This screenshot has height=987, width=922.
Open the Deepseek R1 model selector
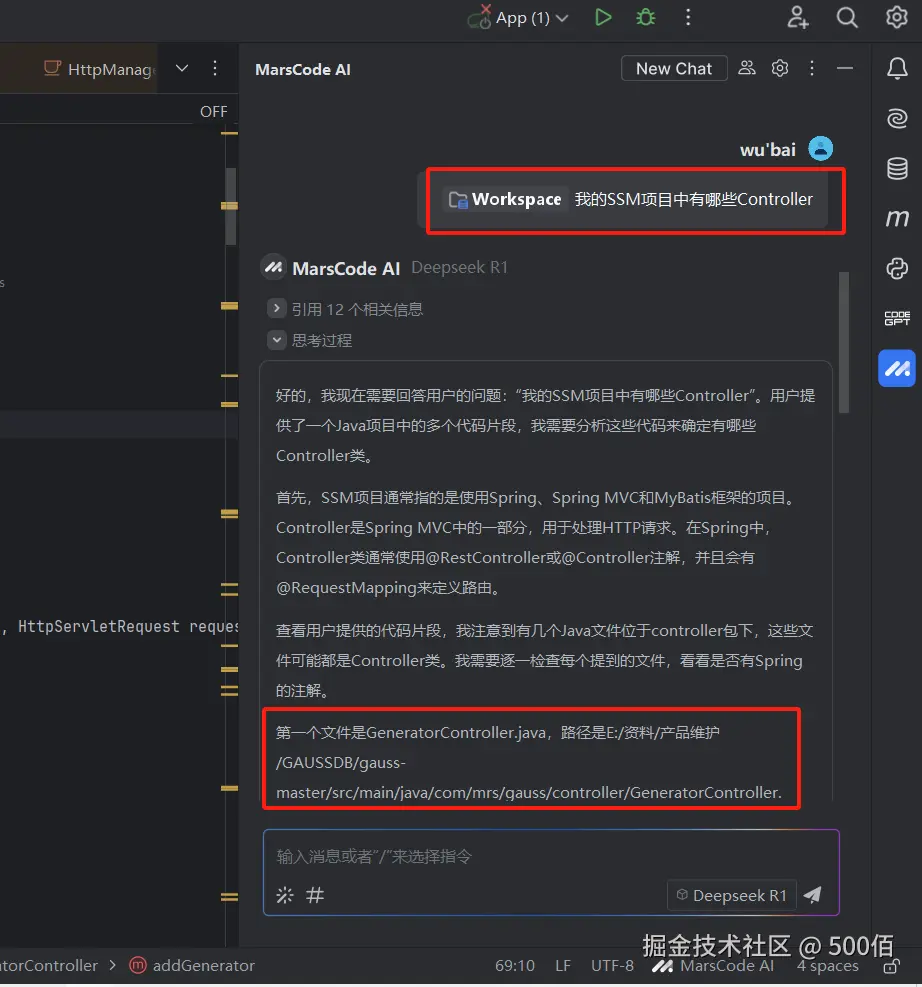pos(731,895)
